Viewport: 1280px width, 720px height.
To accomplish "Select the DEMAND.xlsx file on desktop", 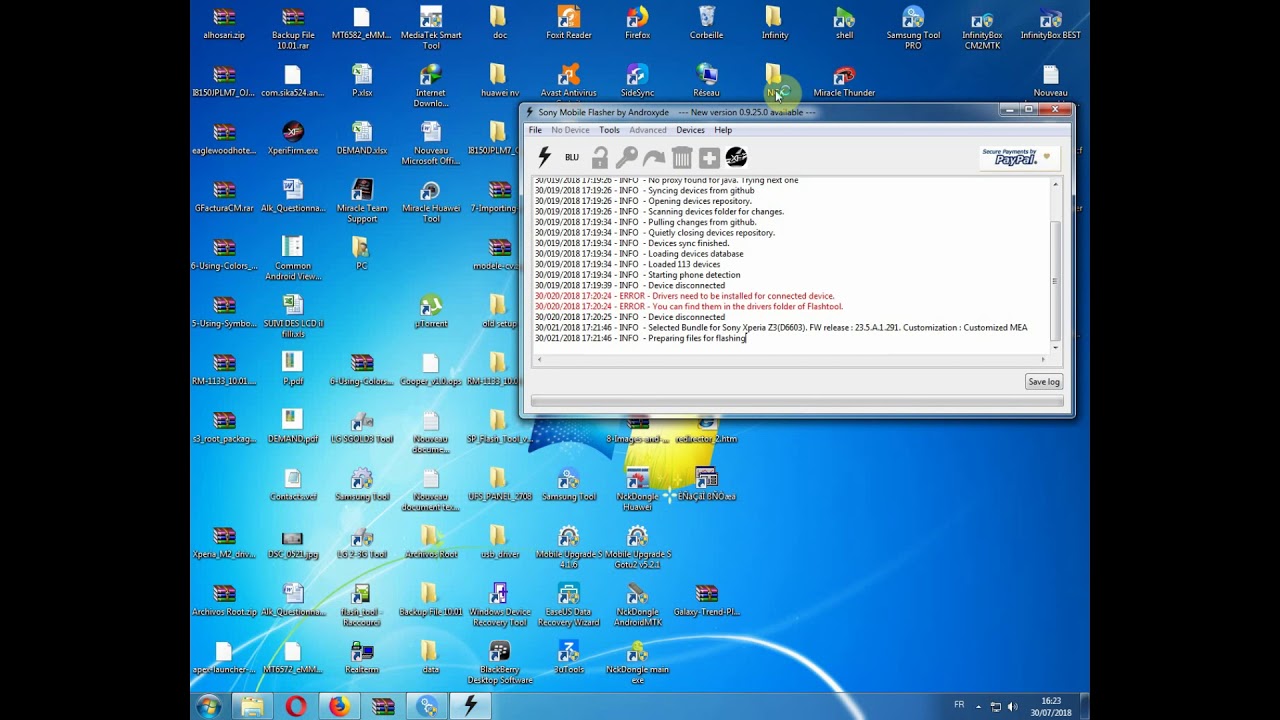I will 362,139.
